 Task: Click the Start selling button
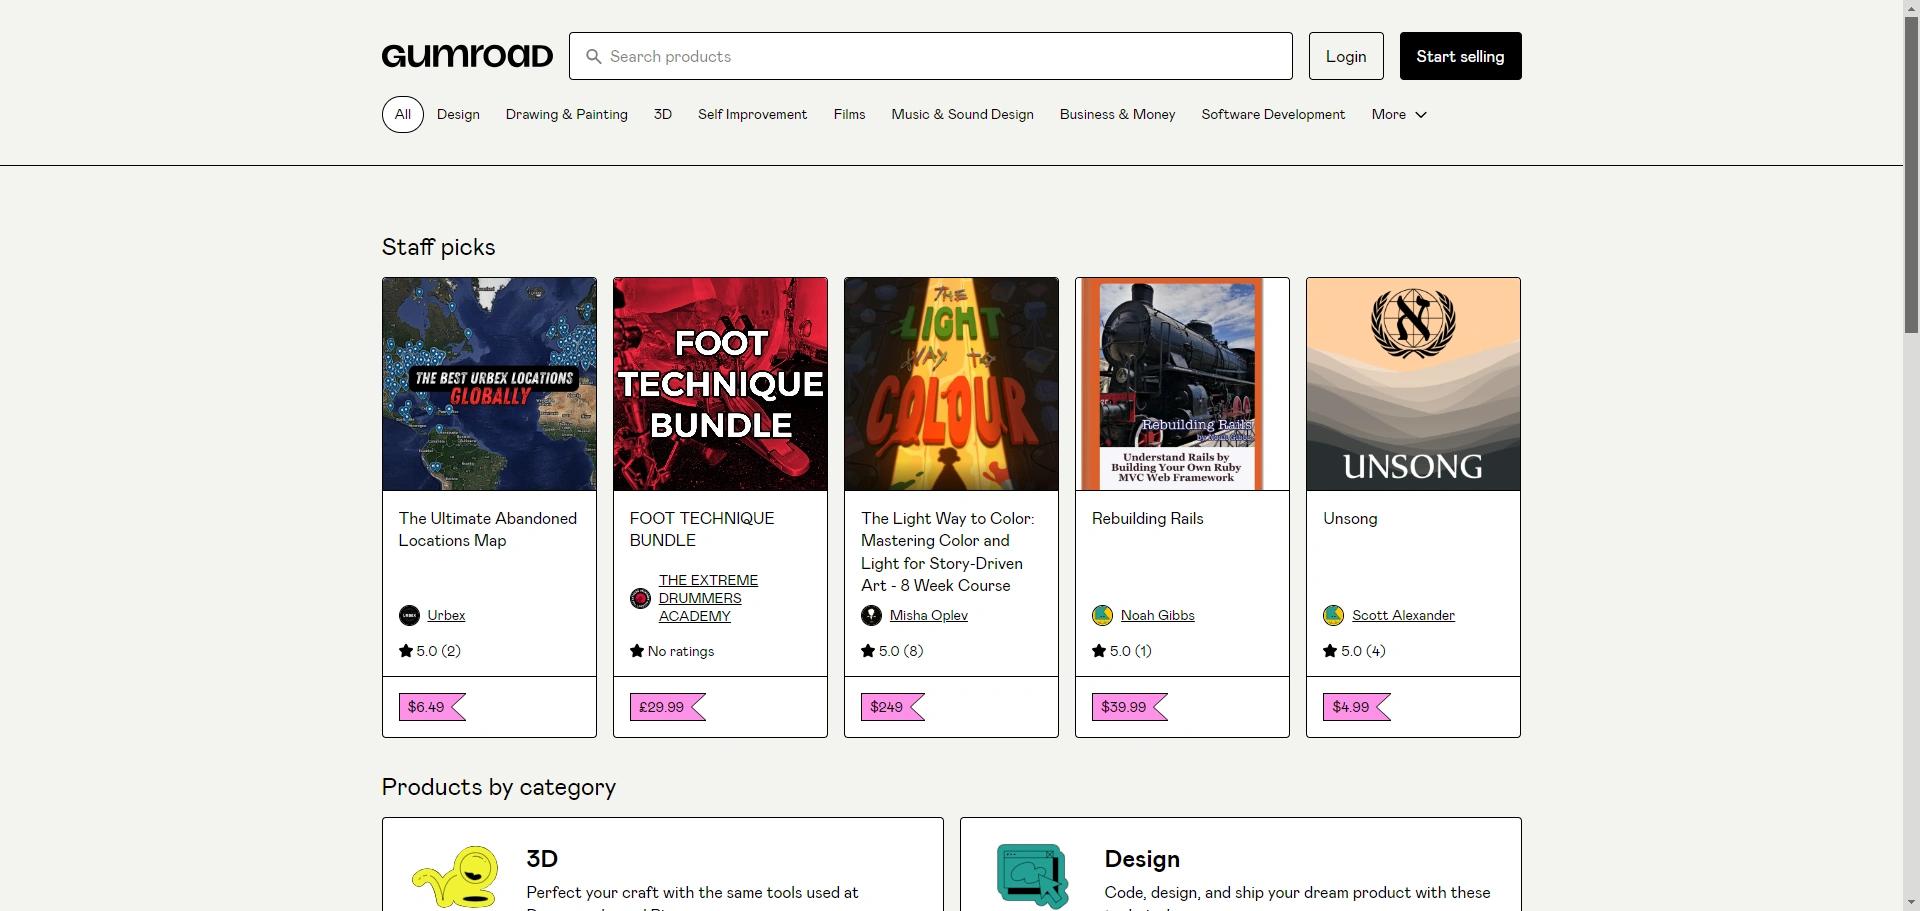coord(1460,56)
